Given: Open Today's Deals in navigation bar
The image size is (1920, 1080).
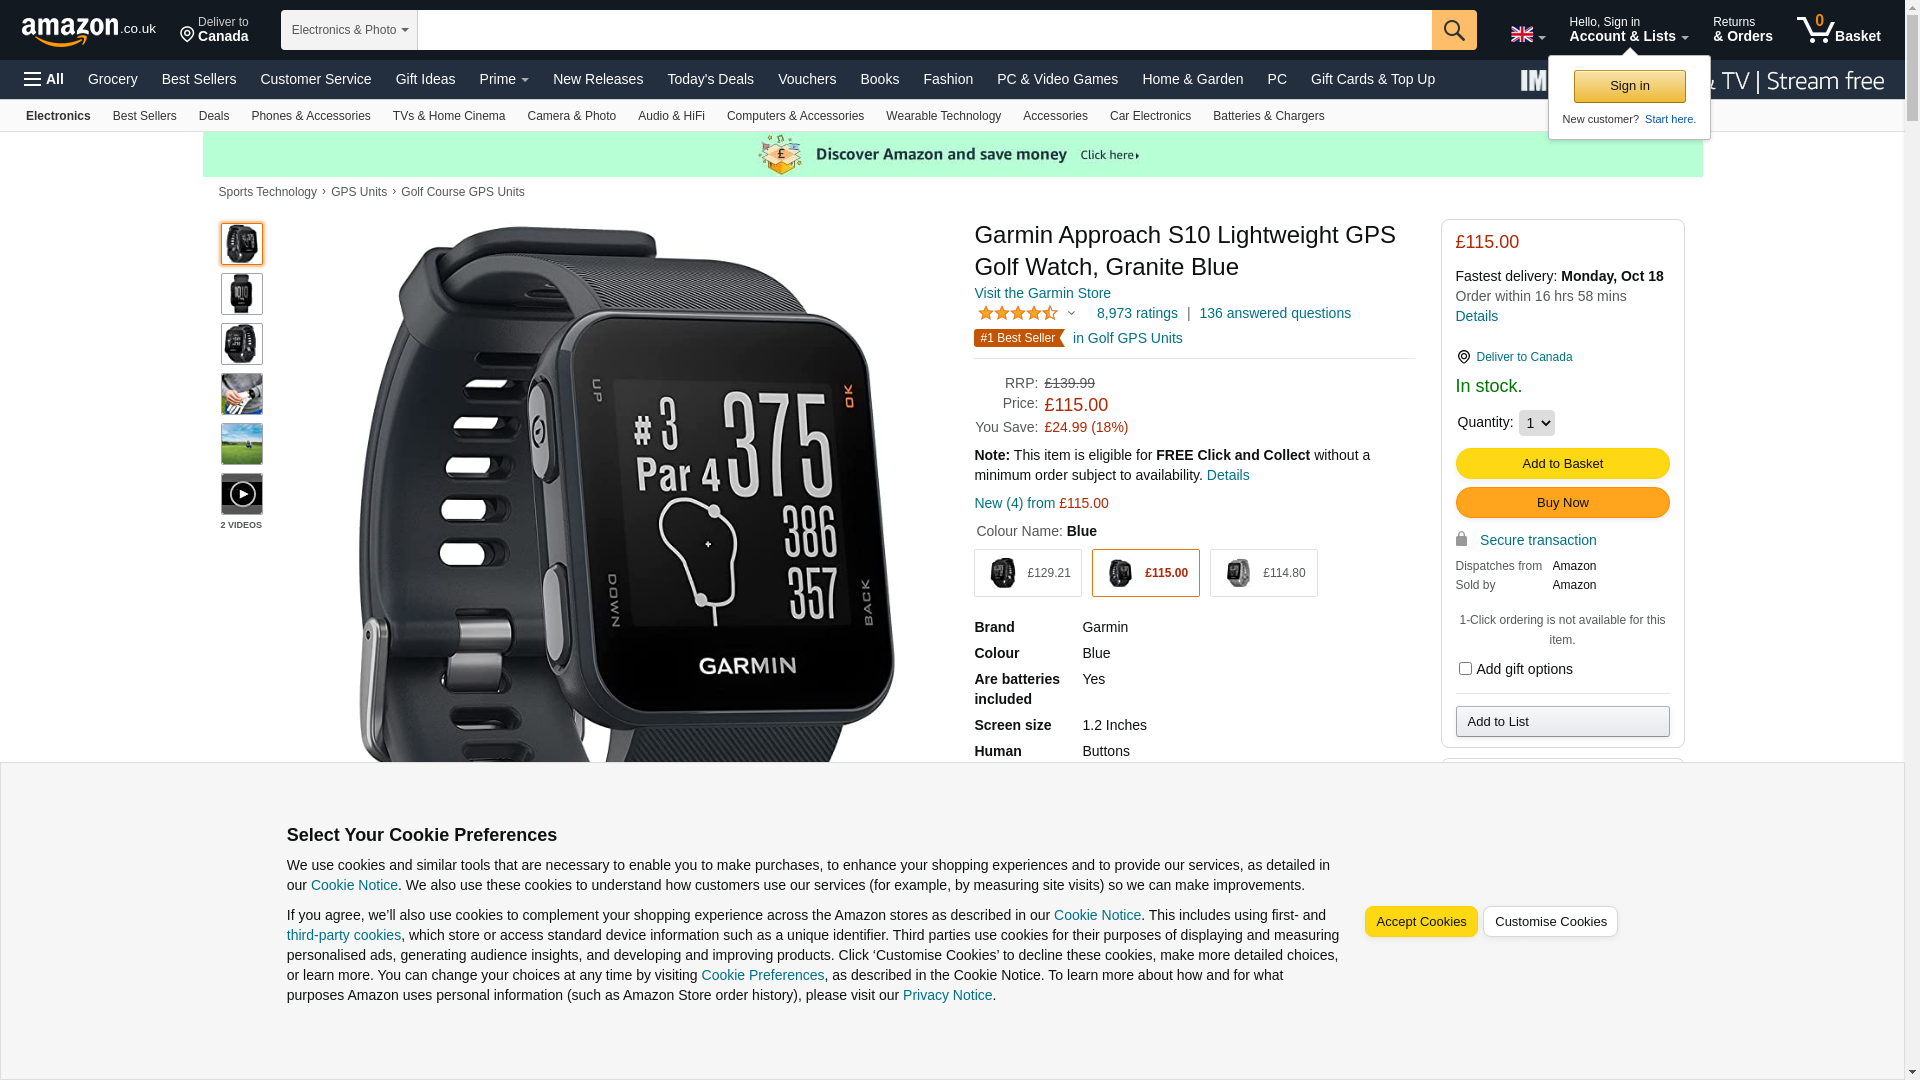Looking at the screenshot, I should pos(710,79).
